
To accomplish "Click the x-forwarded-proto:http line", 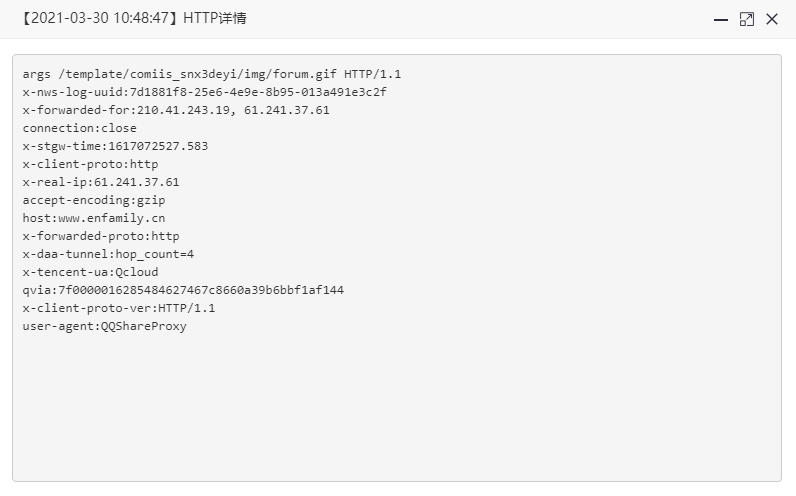I will tap(101, 236).
